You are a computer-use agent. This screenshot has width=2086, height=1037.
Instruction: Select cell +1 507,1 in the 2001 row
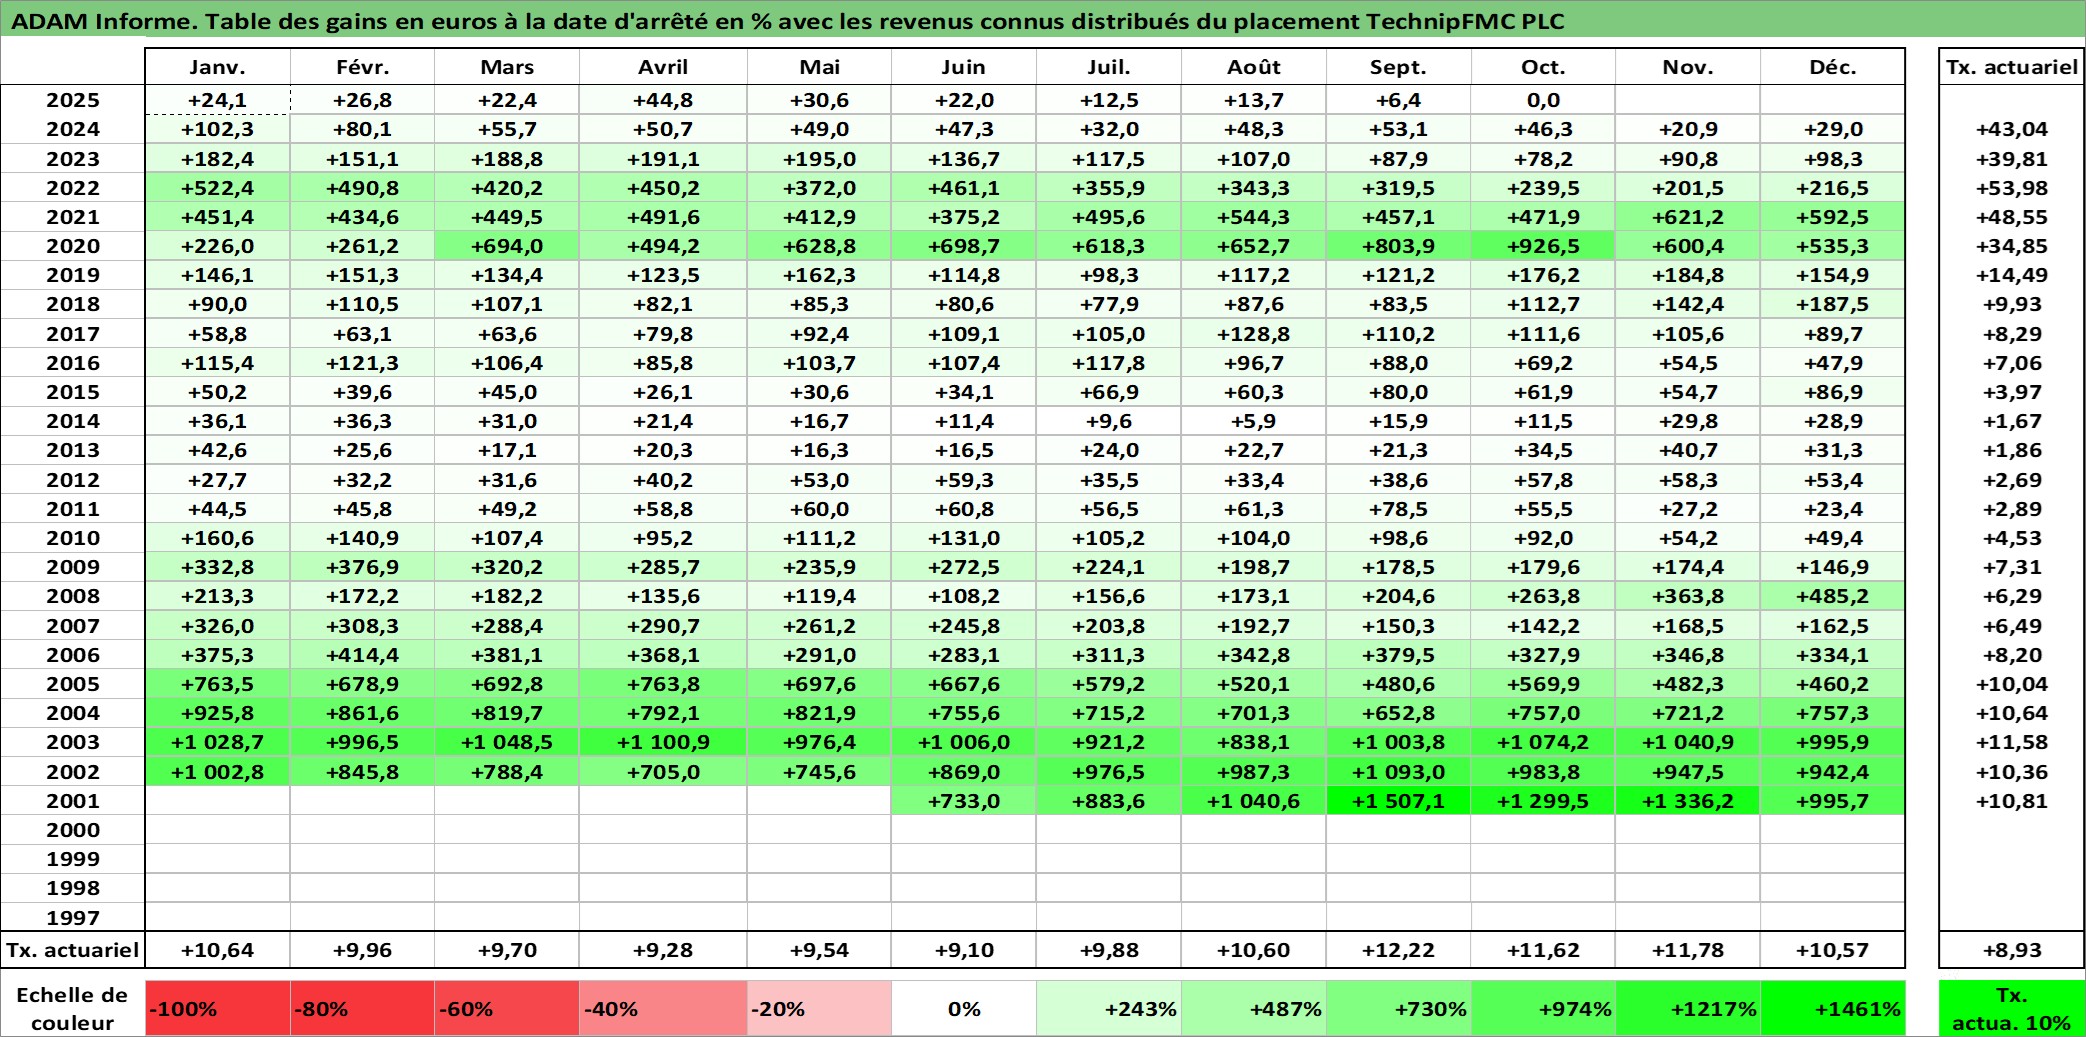click(1398, 801)
